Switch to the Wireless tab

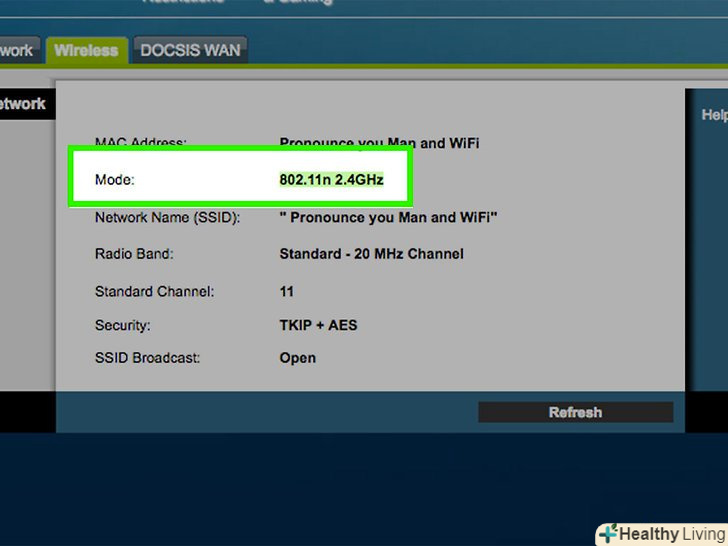point(86,50)
